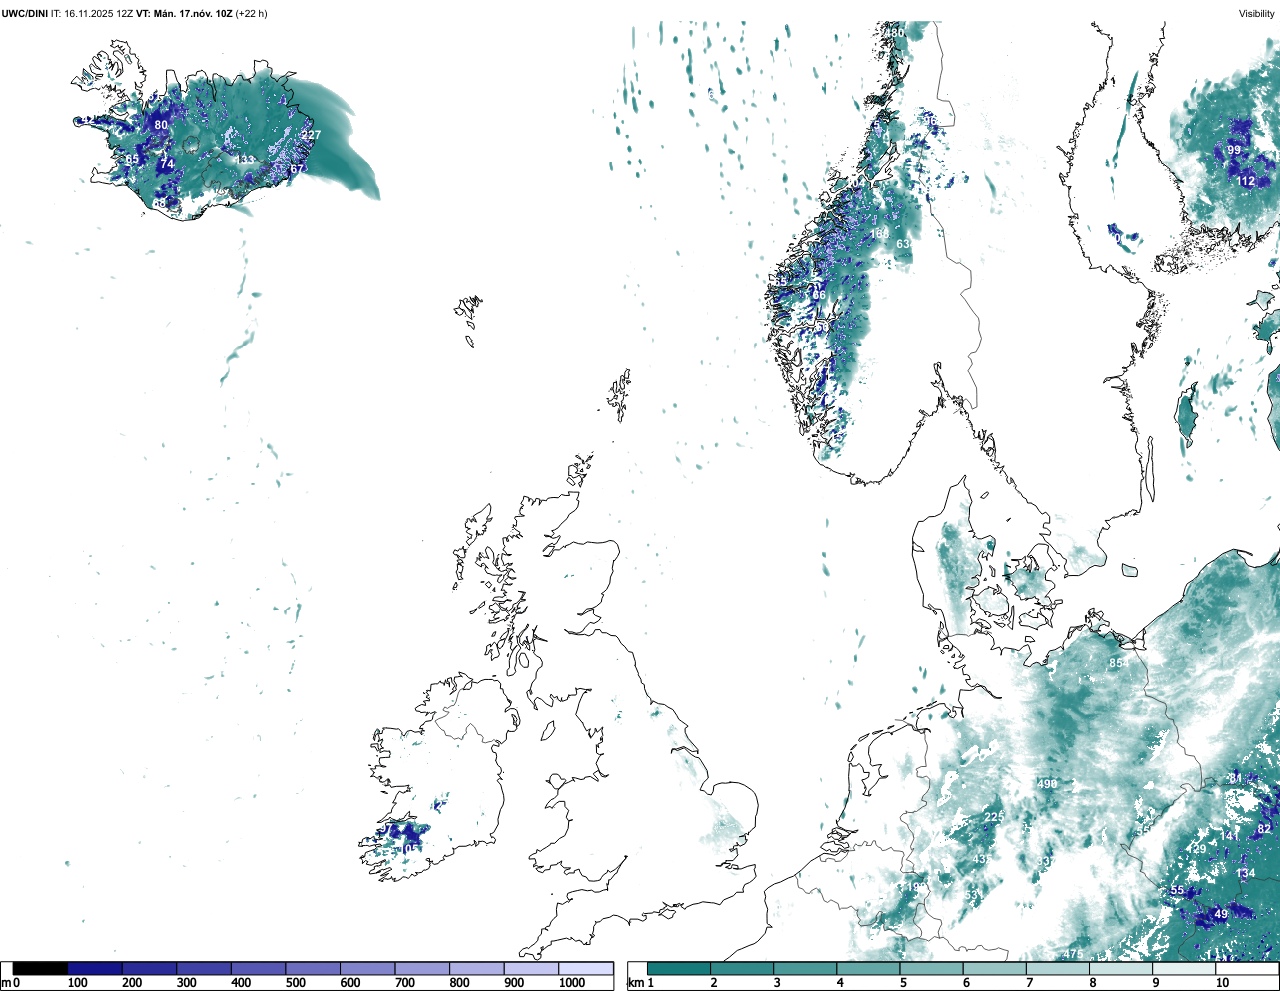1280x991 pixels.
Task: Click the '82' value at the right edge
Action: (x=1264, y=828)
